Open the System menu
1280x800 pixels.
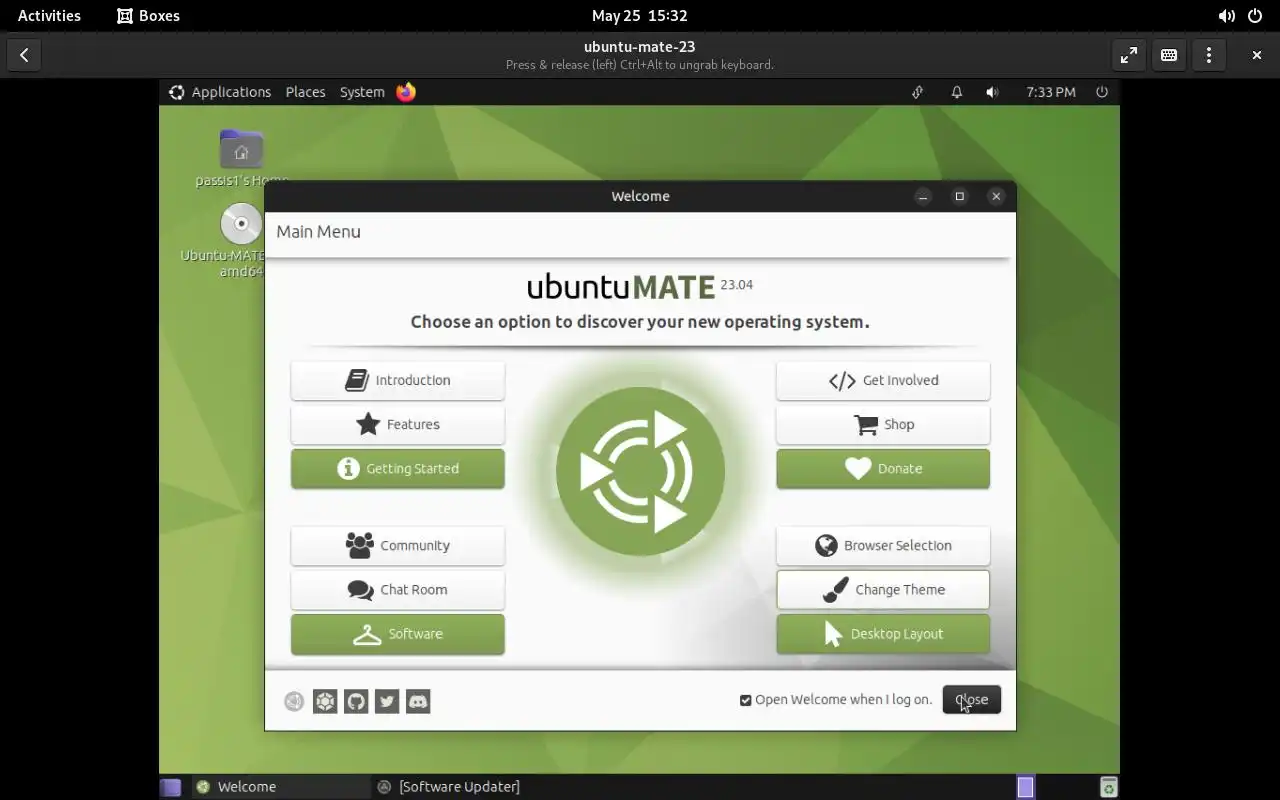[362, 92]
